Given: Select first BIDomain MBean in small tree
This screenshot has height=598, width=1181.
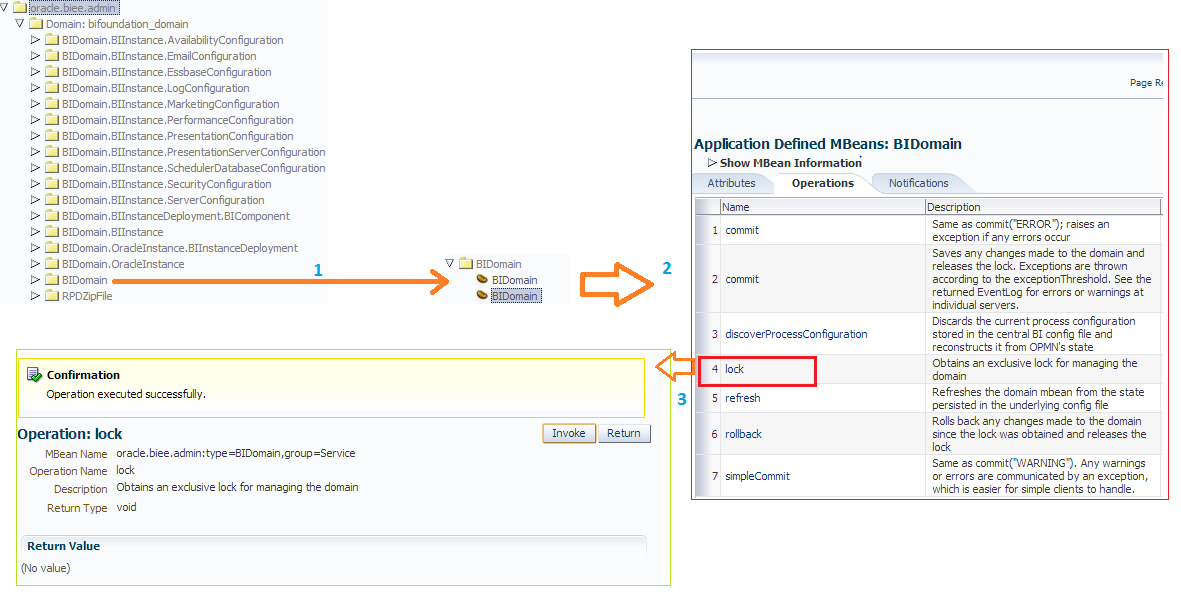Looking at the screenshot, I should tap(514, 280).
